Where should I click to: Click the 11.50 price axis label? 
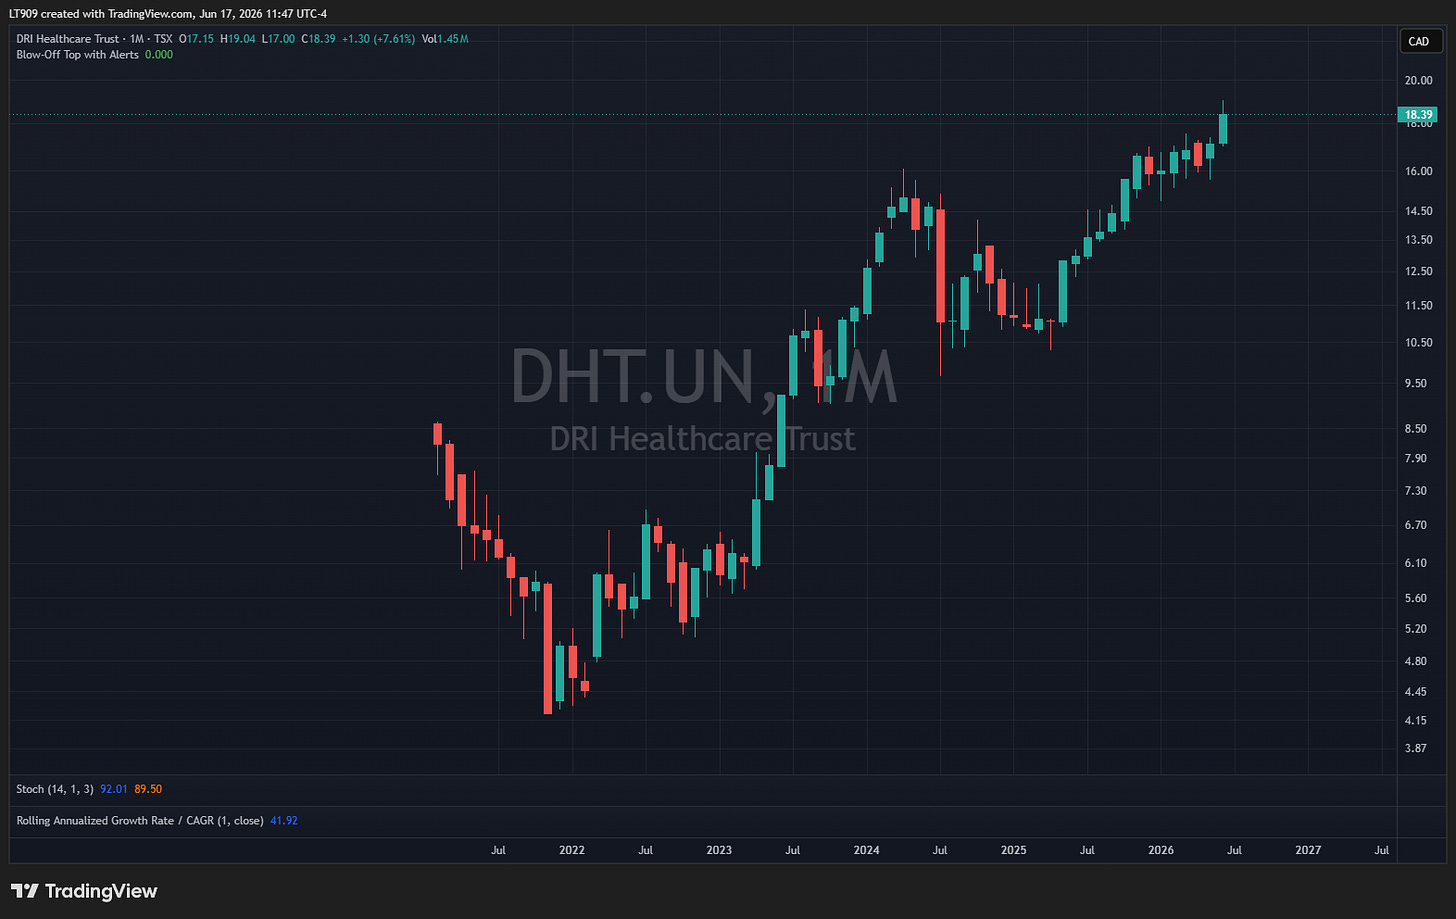[1419, 306]
